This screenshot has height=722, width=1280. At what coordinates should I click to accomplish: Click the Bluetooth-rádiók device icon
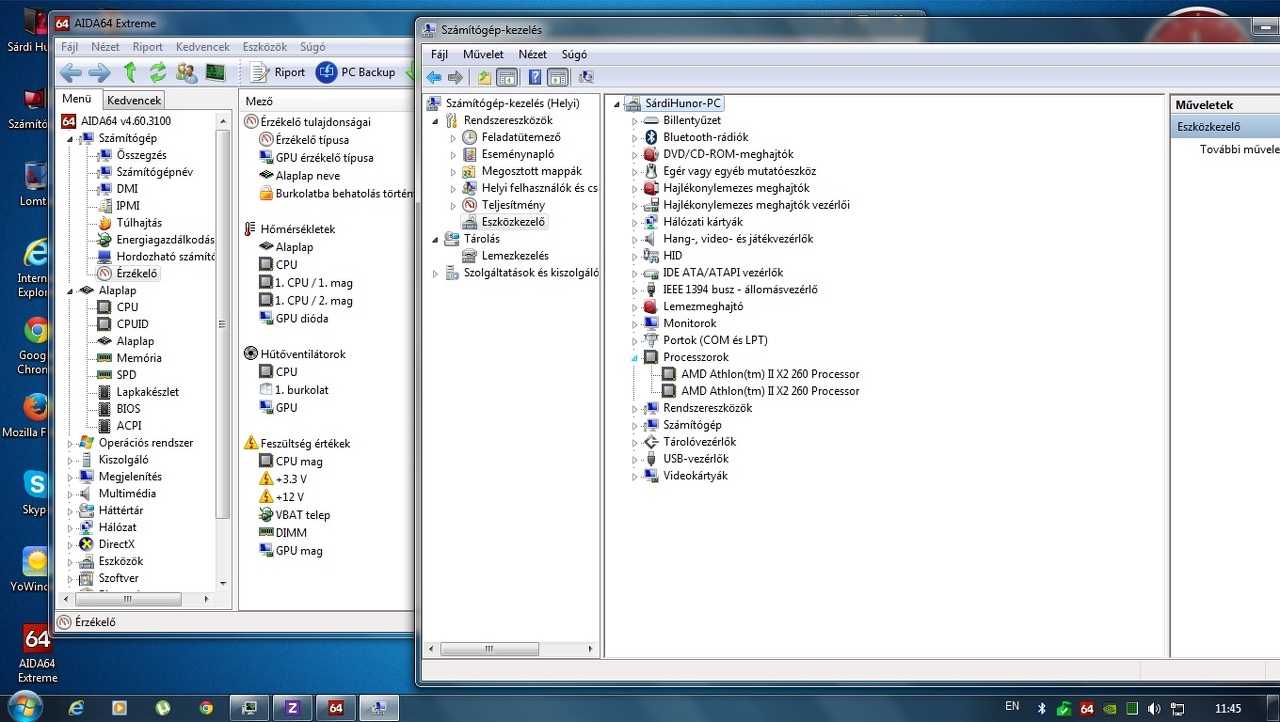(x=650, y=137)
